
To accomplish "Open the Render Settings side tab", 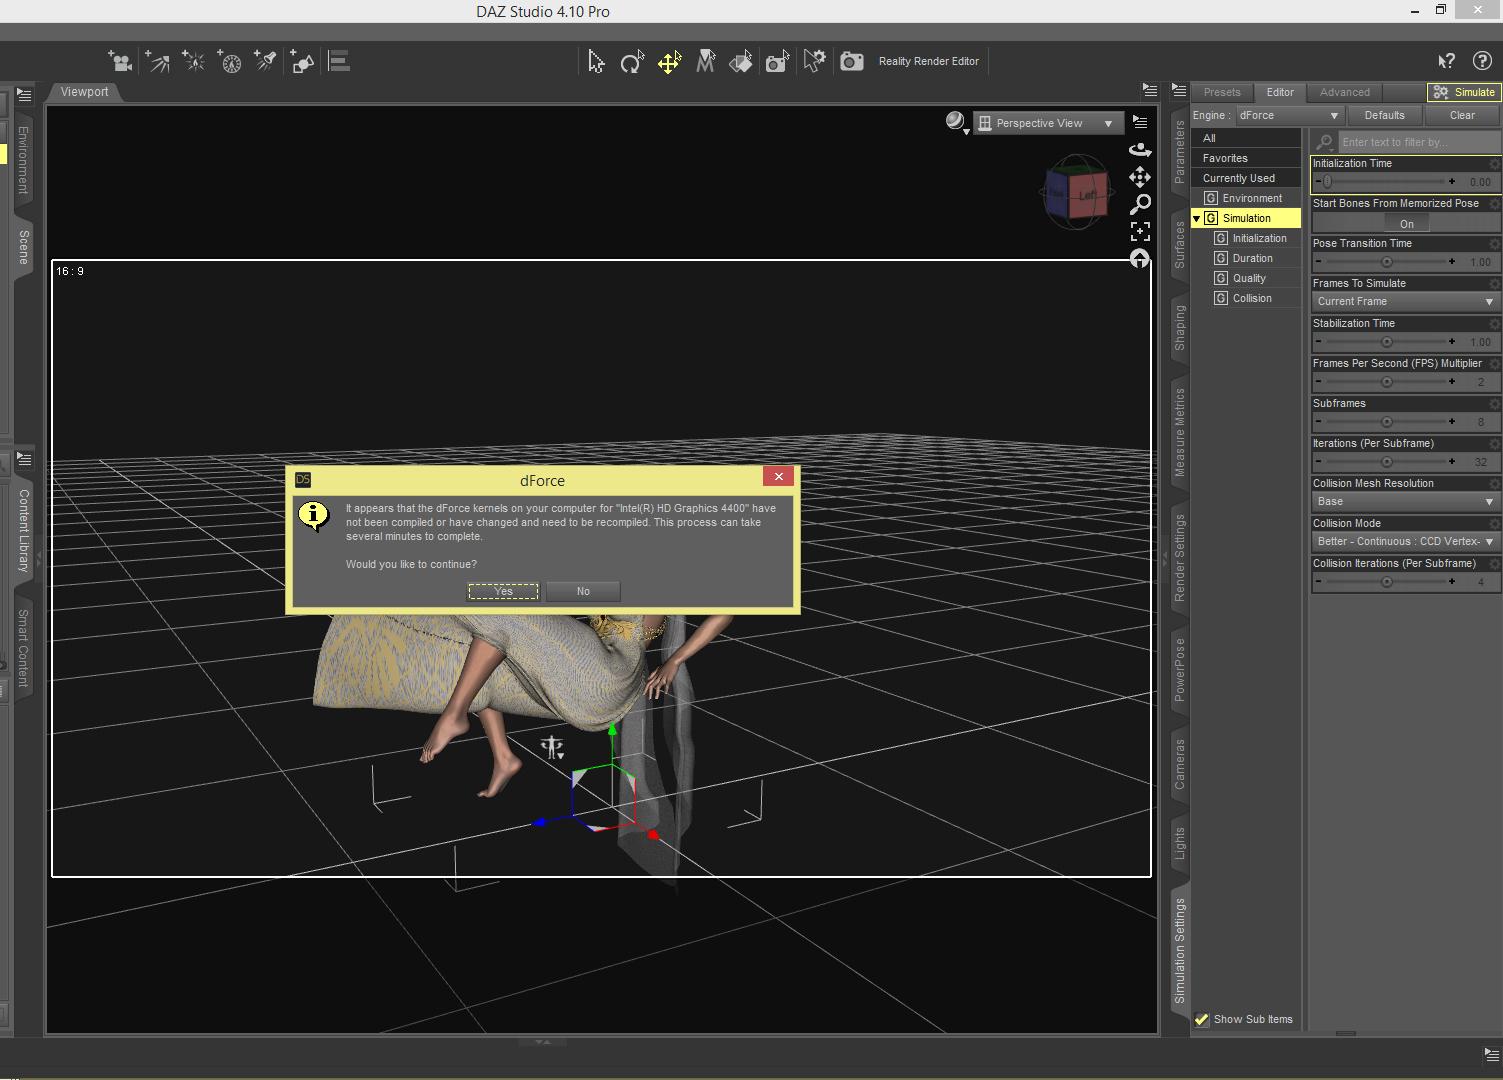I will pyautogui.click(x=1180, y=557).
